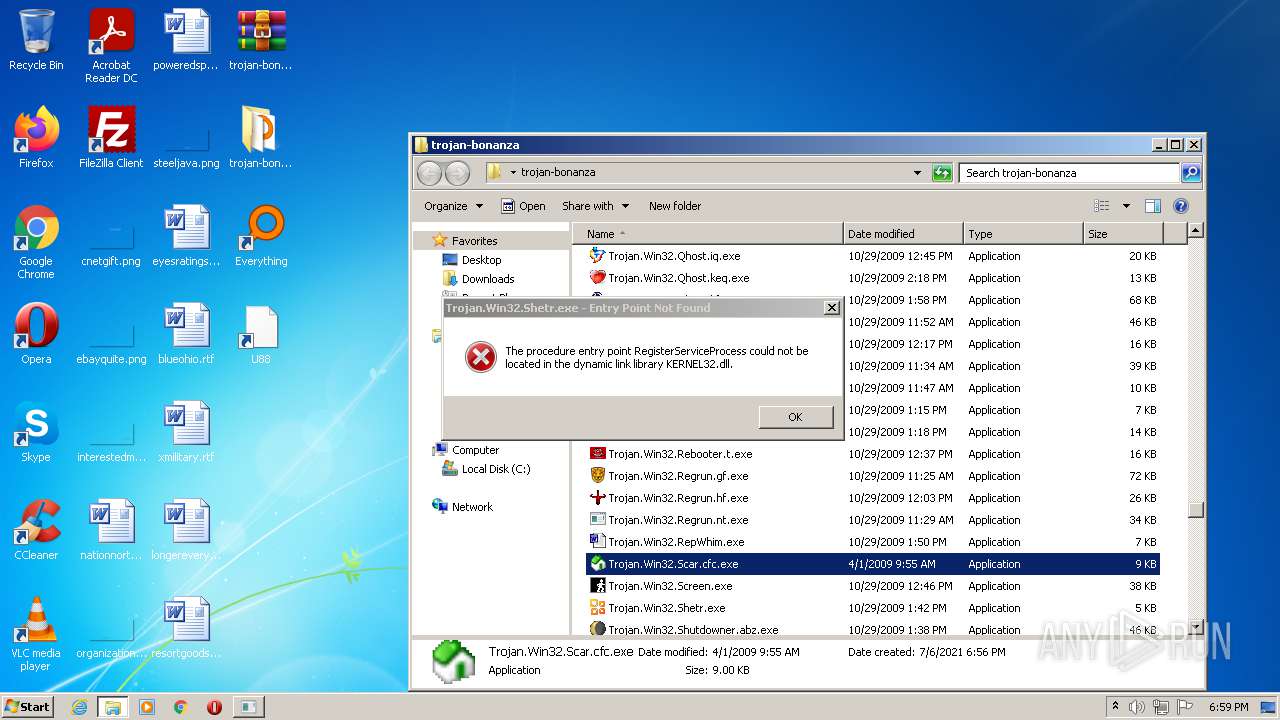
Task: Click Open in the Explorer toolbar
Action: (523, 206)
